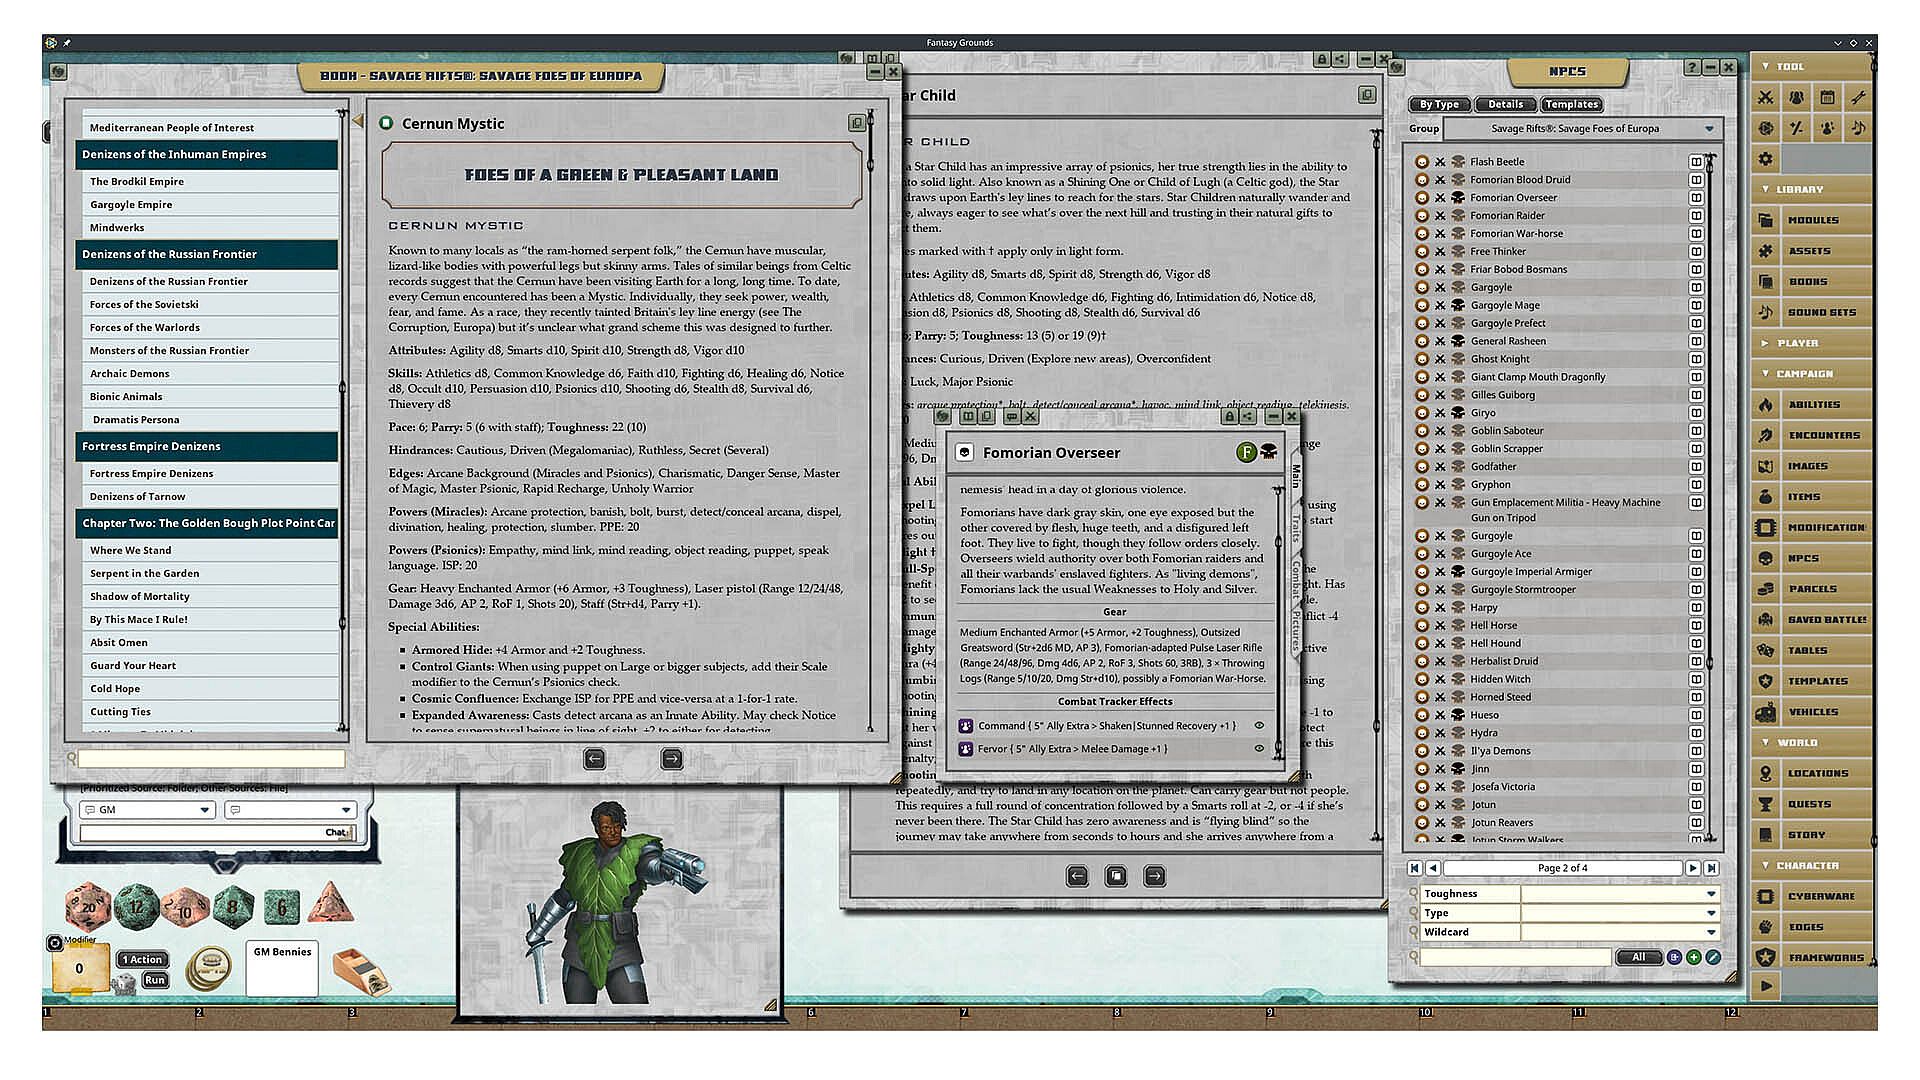1920x1080 pixels.
Task: Grab the d8 die
Action: [x=233, y=907]
